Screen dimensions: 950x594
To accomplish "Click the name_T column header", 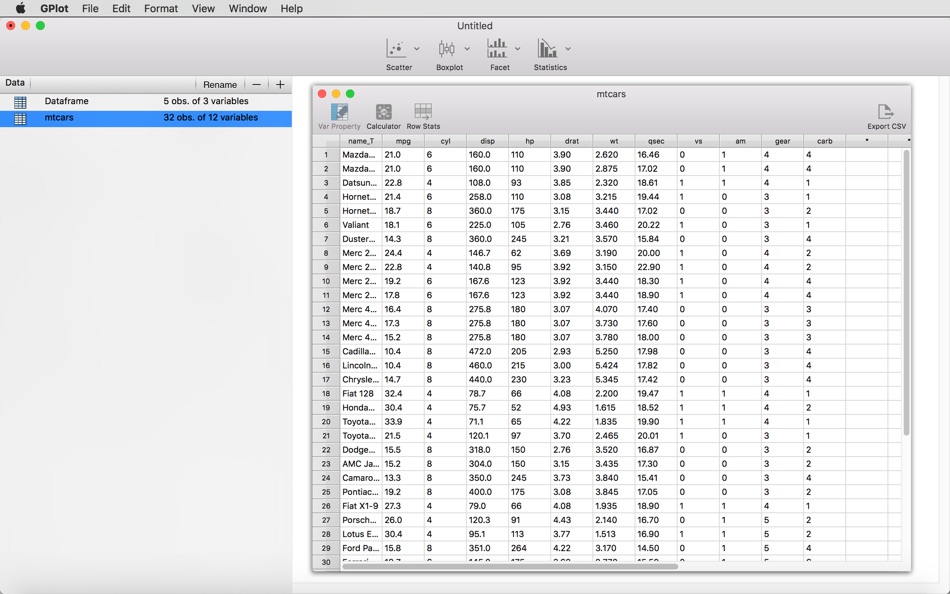I will pos(361,141).
